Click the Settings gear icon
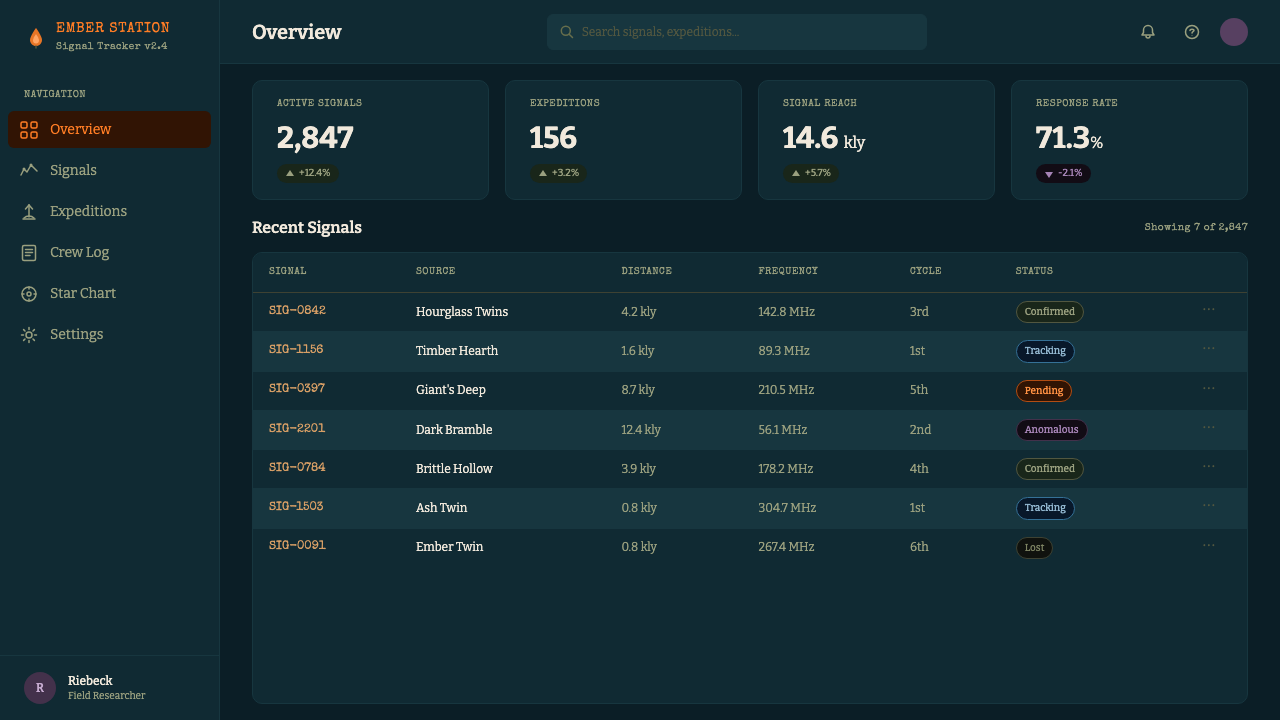 (x=29, y=335)
